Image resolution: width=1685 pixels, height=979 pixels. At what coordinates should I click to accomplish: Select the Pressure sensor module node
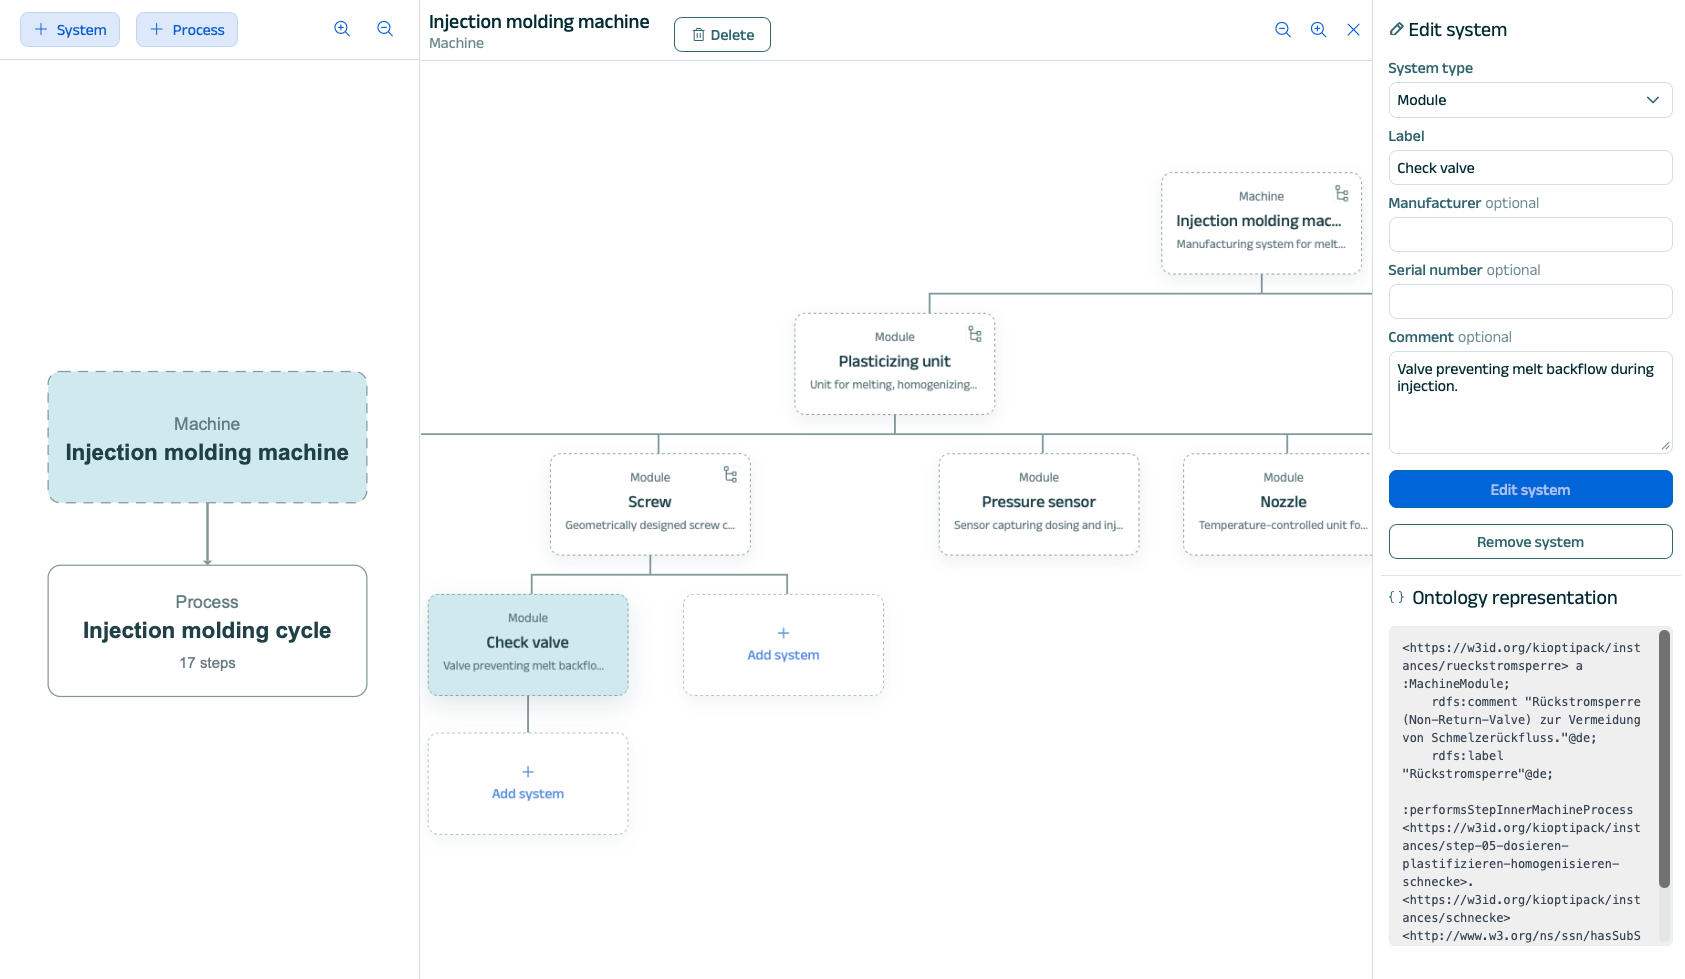point(1038,504)
